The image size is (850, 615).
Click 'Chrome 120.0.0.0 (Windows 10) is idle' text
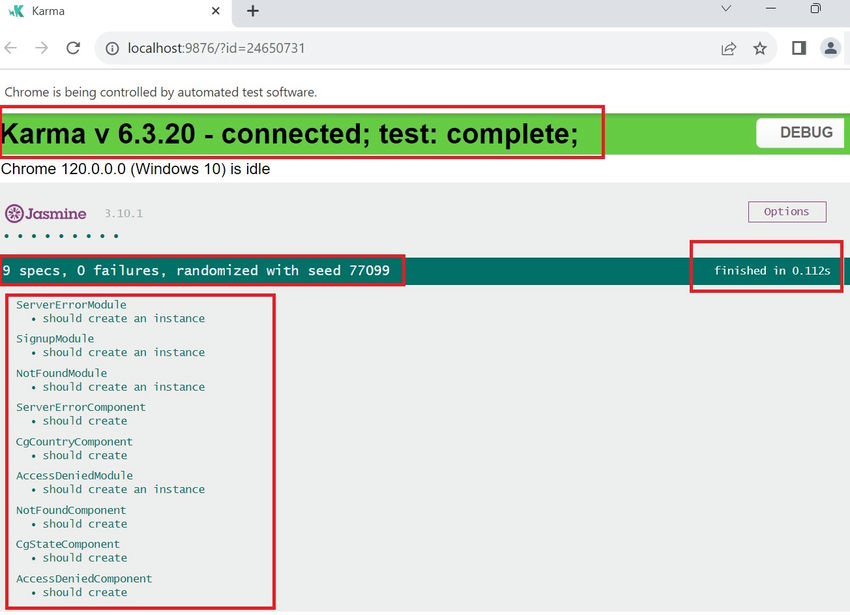[x=136, y=169]
